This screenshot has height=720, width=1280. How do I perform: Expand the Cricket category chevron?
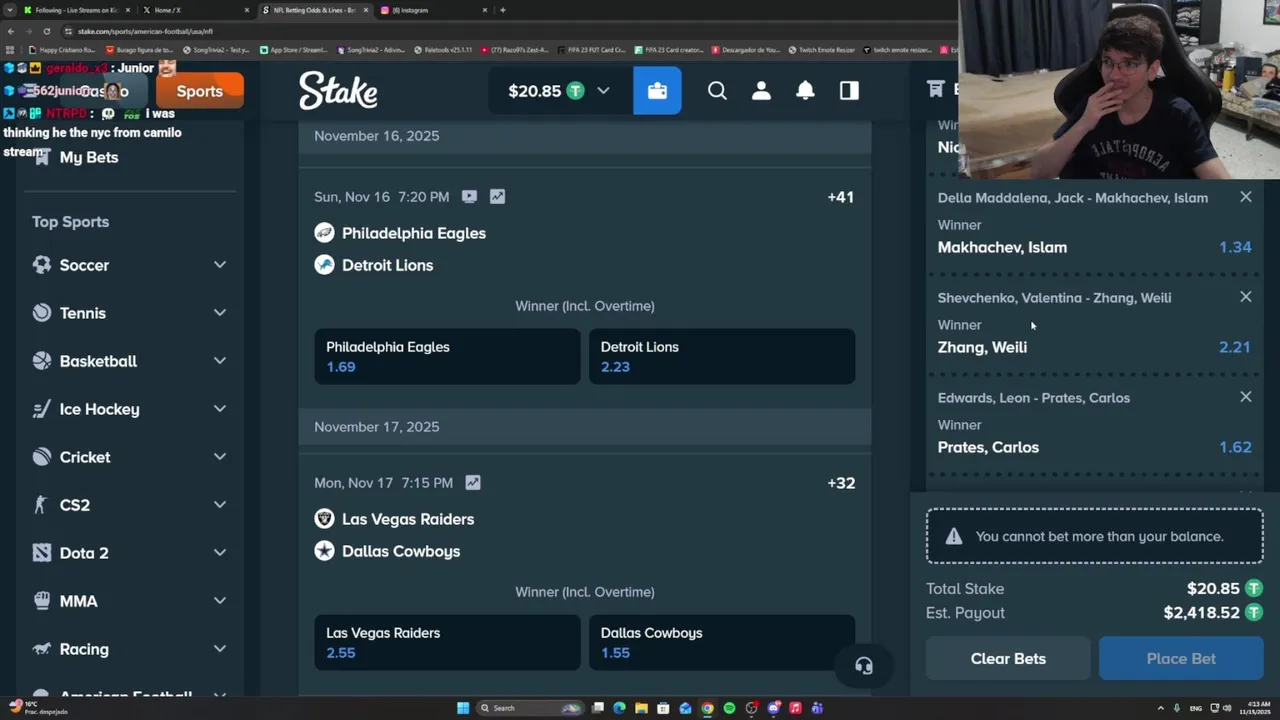[x=219, y=457]
